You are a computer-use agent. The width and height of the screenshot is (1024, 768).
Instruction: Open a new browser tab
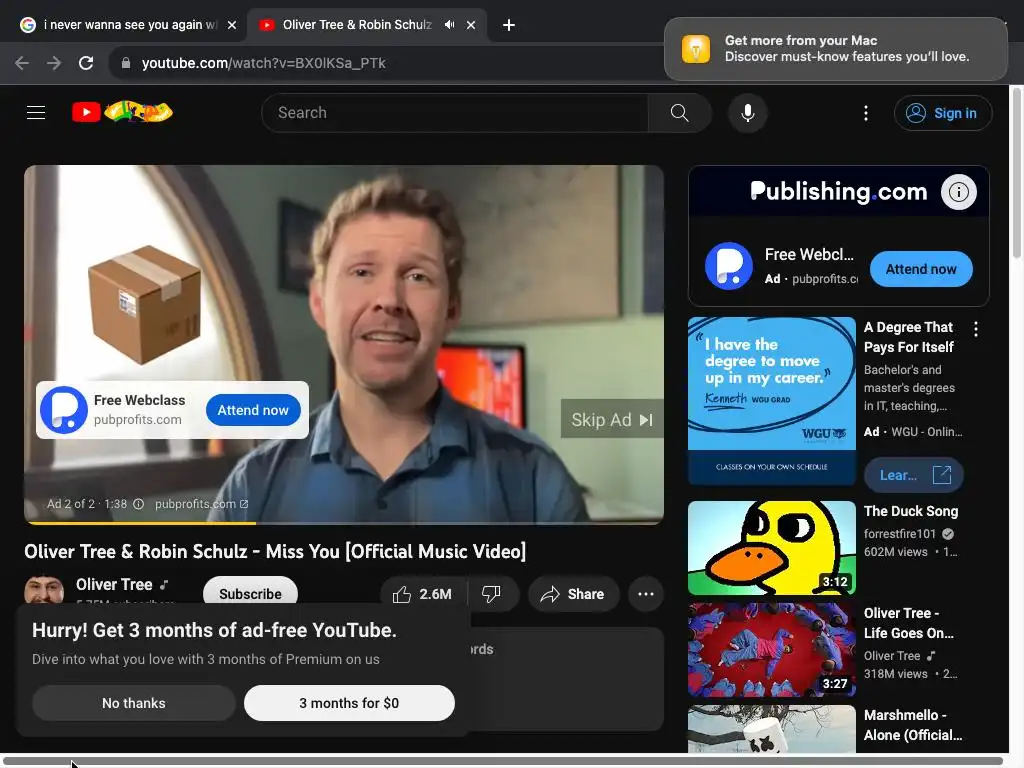coord(509,25)
